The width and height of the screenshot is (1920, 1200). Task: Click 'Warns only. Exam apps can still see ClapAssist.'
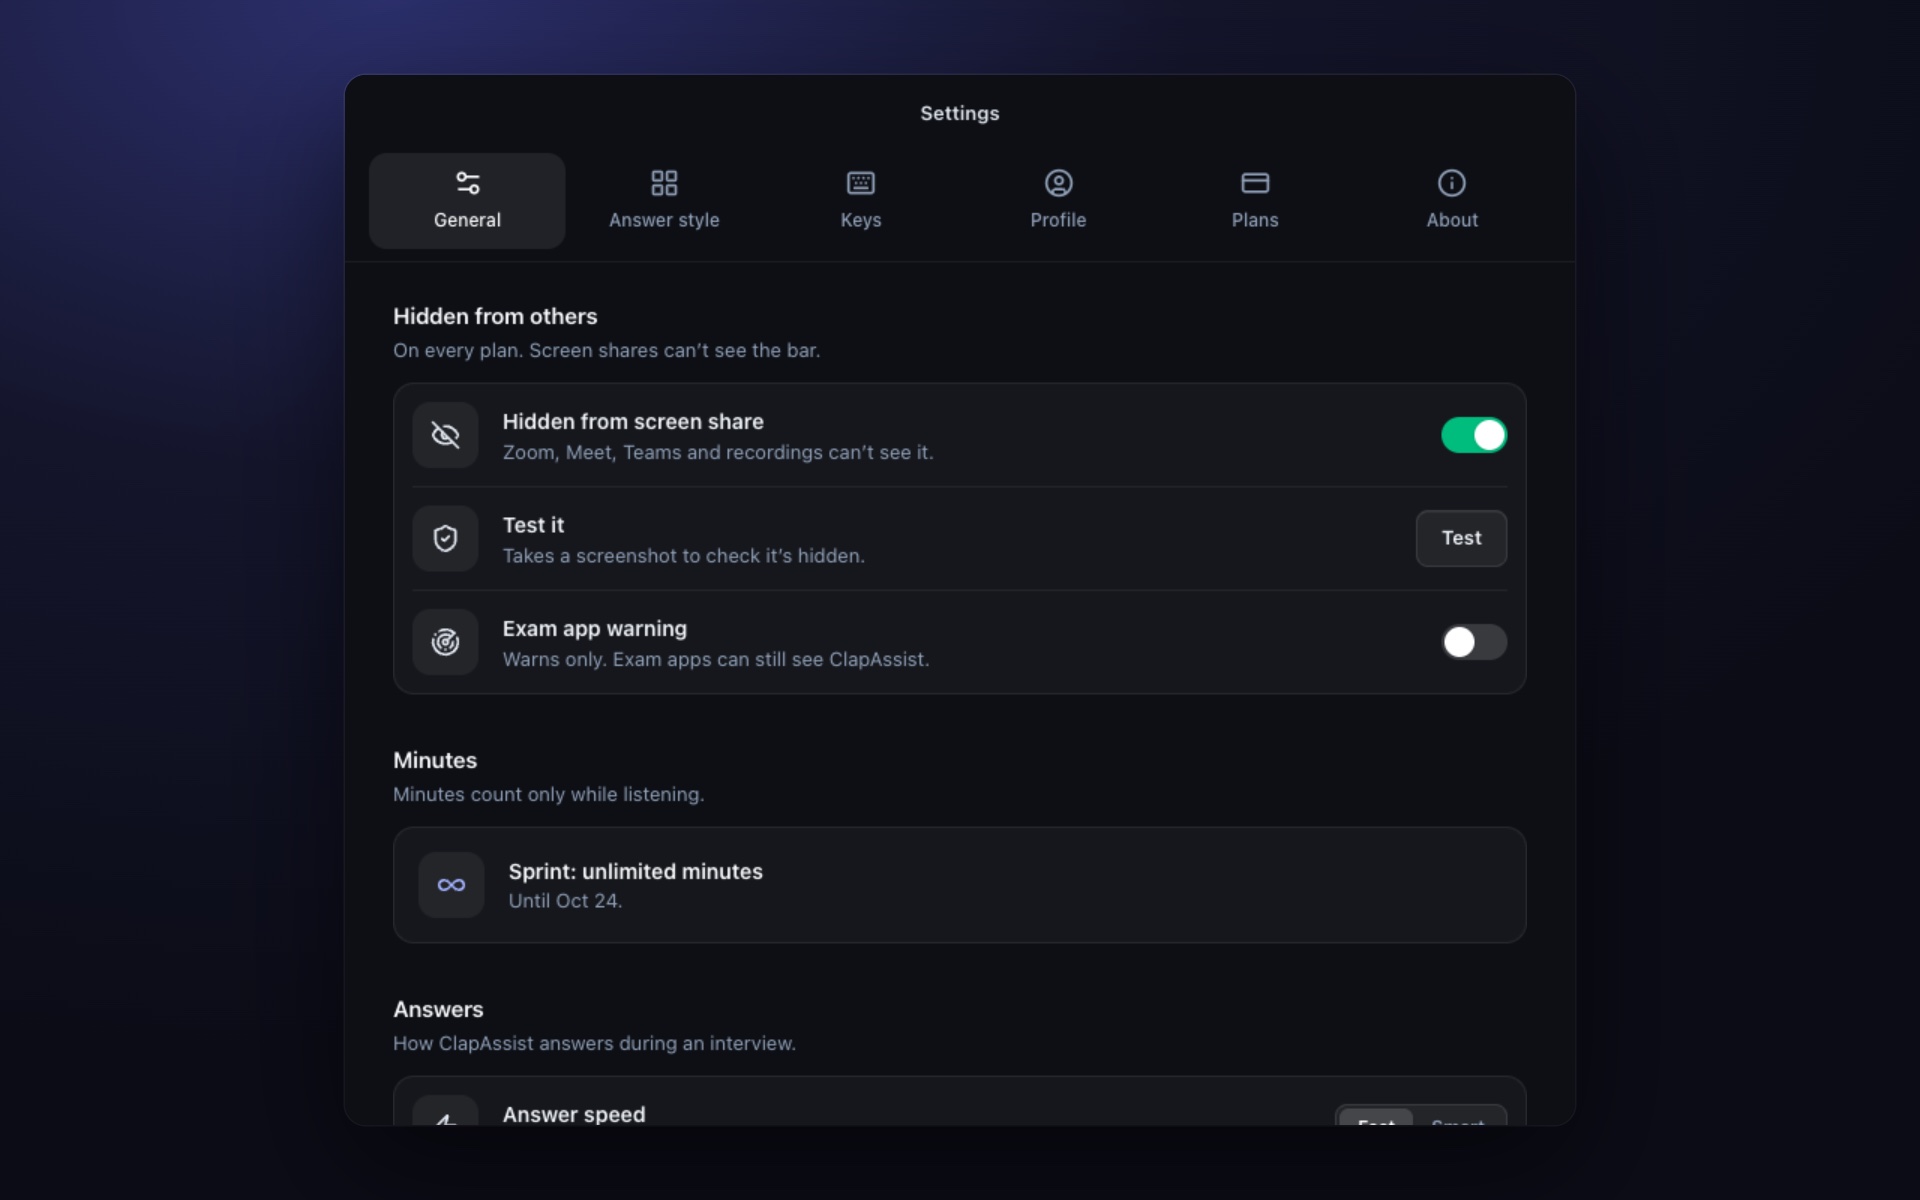click(x=716, y=659)
